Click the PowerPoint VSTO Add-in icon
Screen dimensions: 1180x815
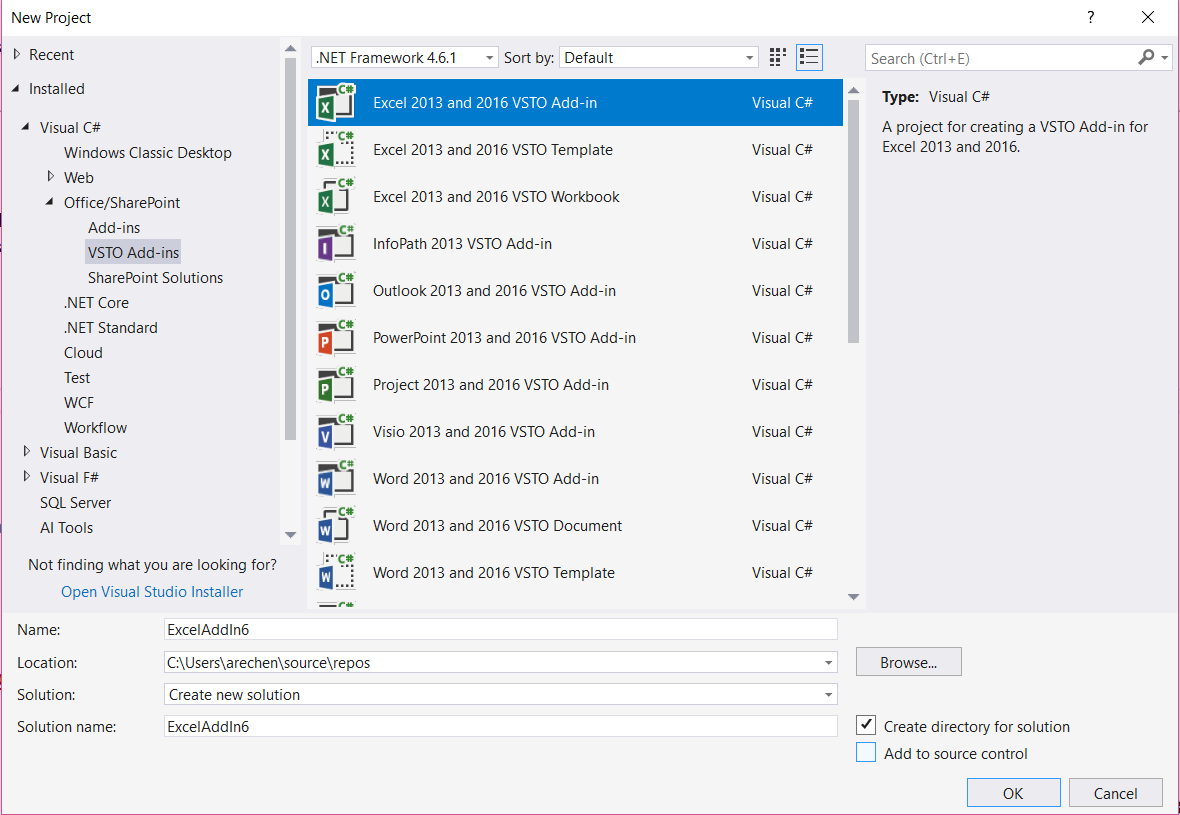point(336,338)
